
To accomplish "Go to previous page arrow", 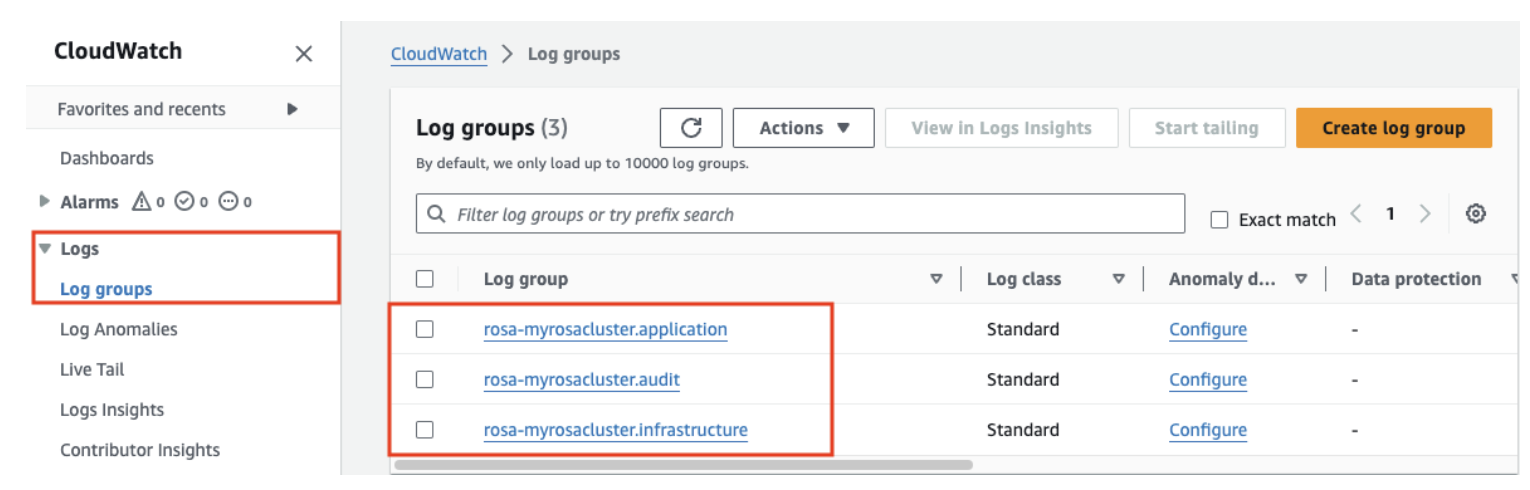I will pyautogui.click(x=1356, y=214).
